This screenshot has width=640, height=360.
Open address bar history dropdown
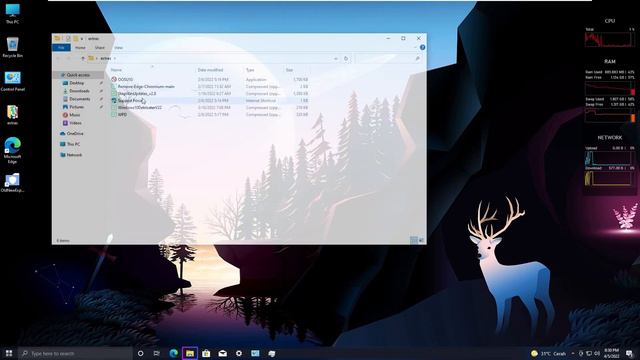[336, 59]
